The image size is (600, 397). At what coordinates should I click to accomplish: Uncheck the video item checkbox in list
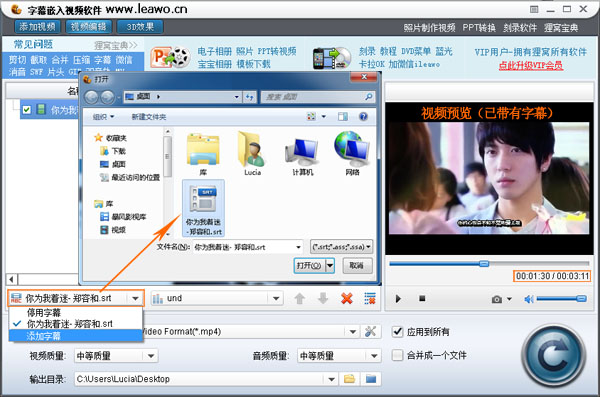[26, 110]
